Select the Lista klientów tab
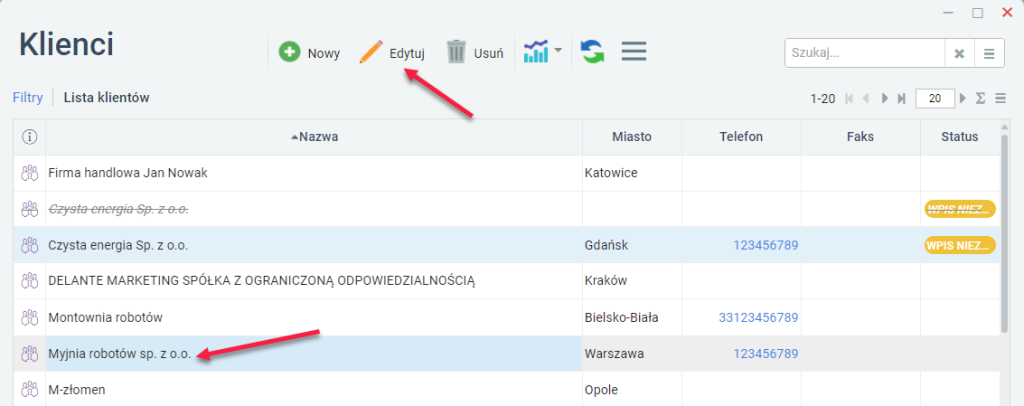1024x406 pixels. pyautogui.click(x=106, y=98)
